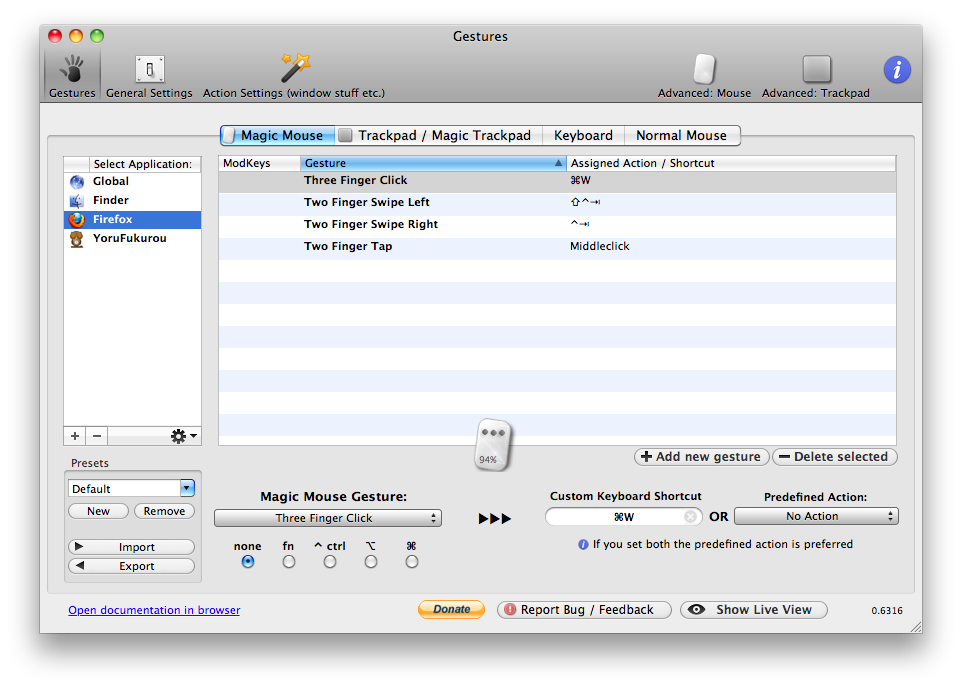962x688 pixels.
Task: Select the Two Finger Tap row
Action: pos(557,247)
